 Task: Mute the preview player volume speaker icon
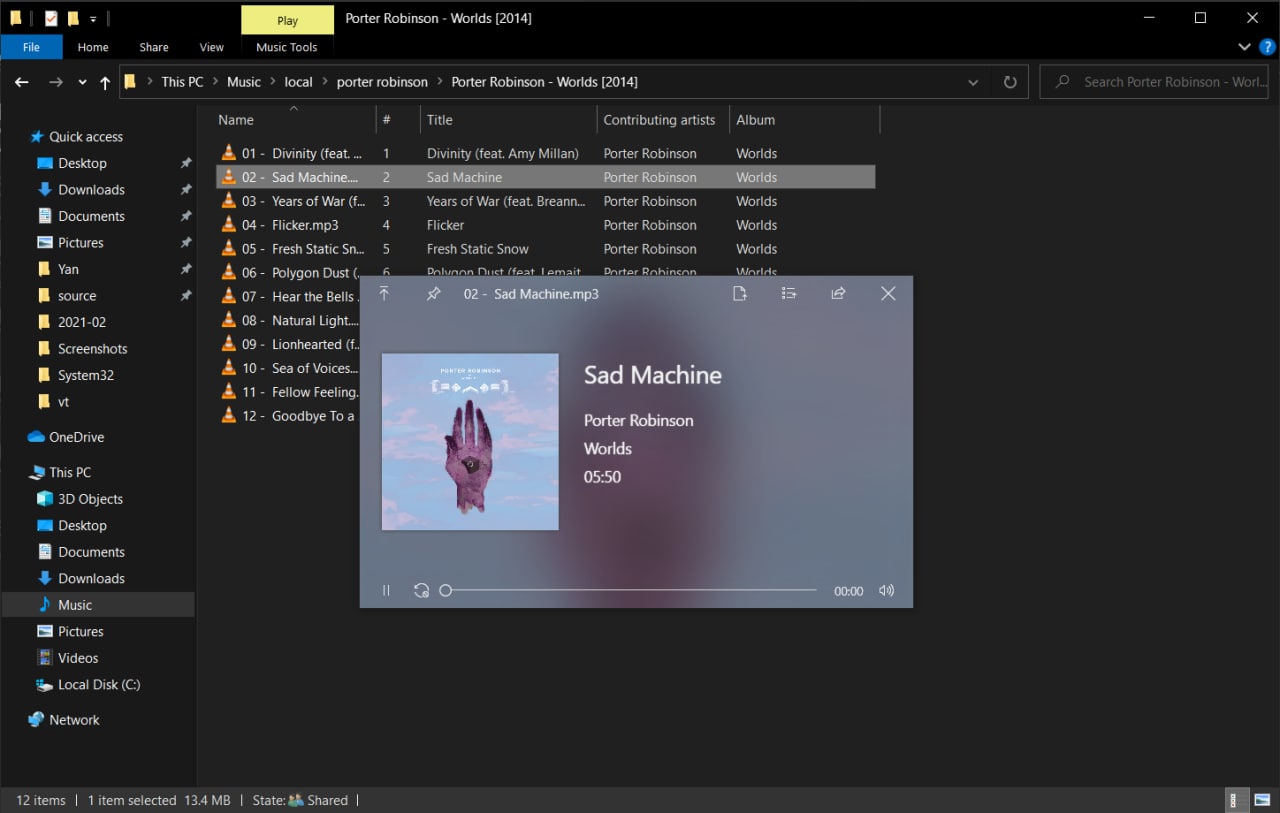point(886,591)
